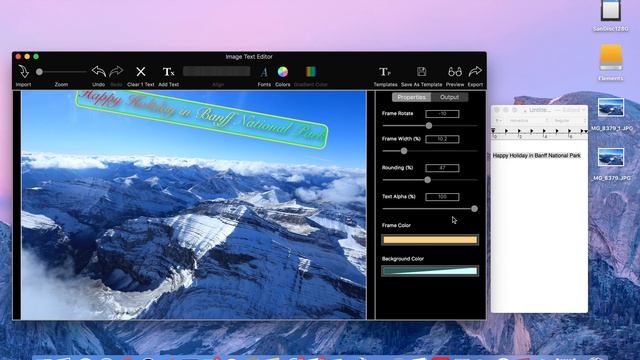This screenshot has width=640, height=360.
Task: Save current design As Template
Action: [422, 72]
